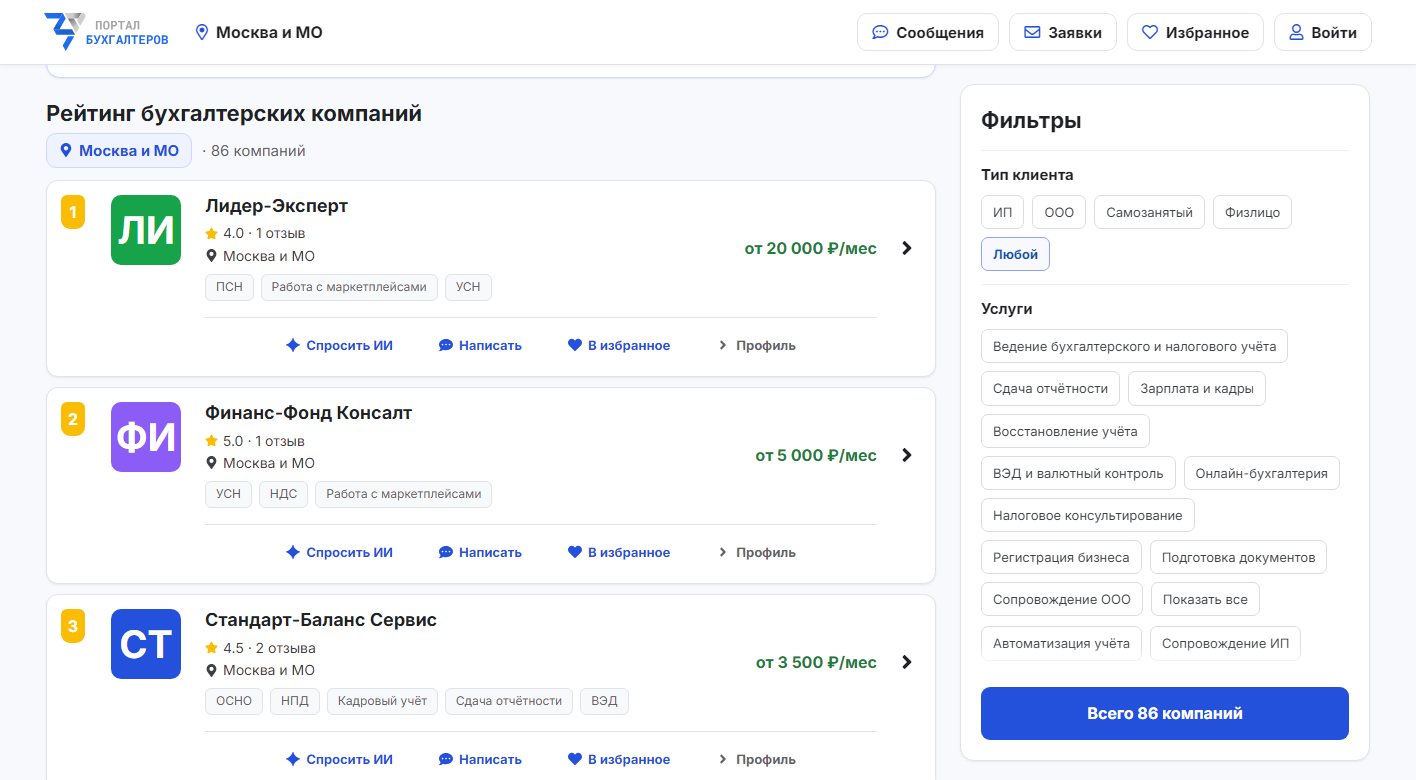Viewport: 1416px width, 780px height.
Task: Click the ПСН tag on Лидер-Эксперт
Action: tap(230, 287)
